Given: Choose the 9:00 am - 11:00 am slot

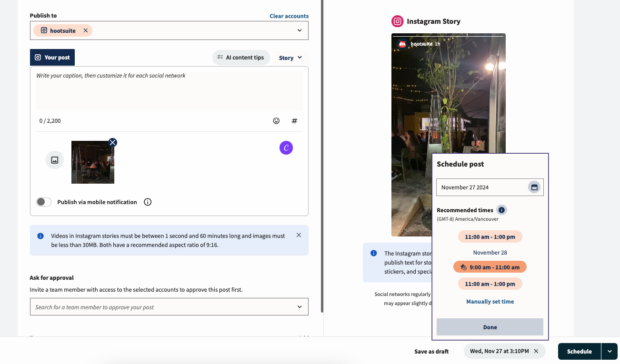Looking at the screenshot, I should pyautogui.click(x=490, y=267).
